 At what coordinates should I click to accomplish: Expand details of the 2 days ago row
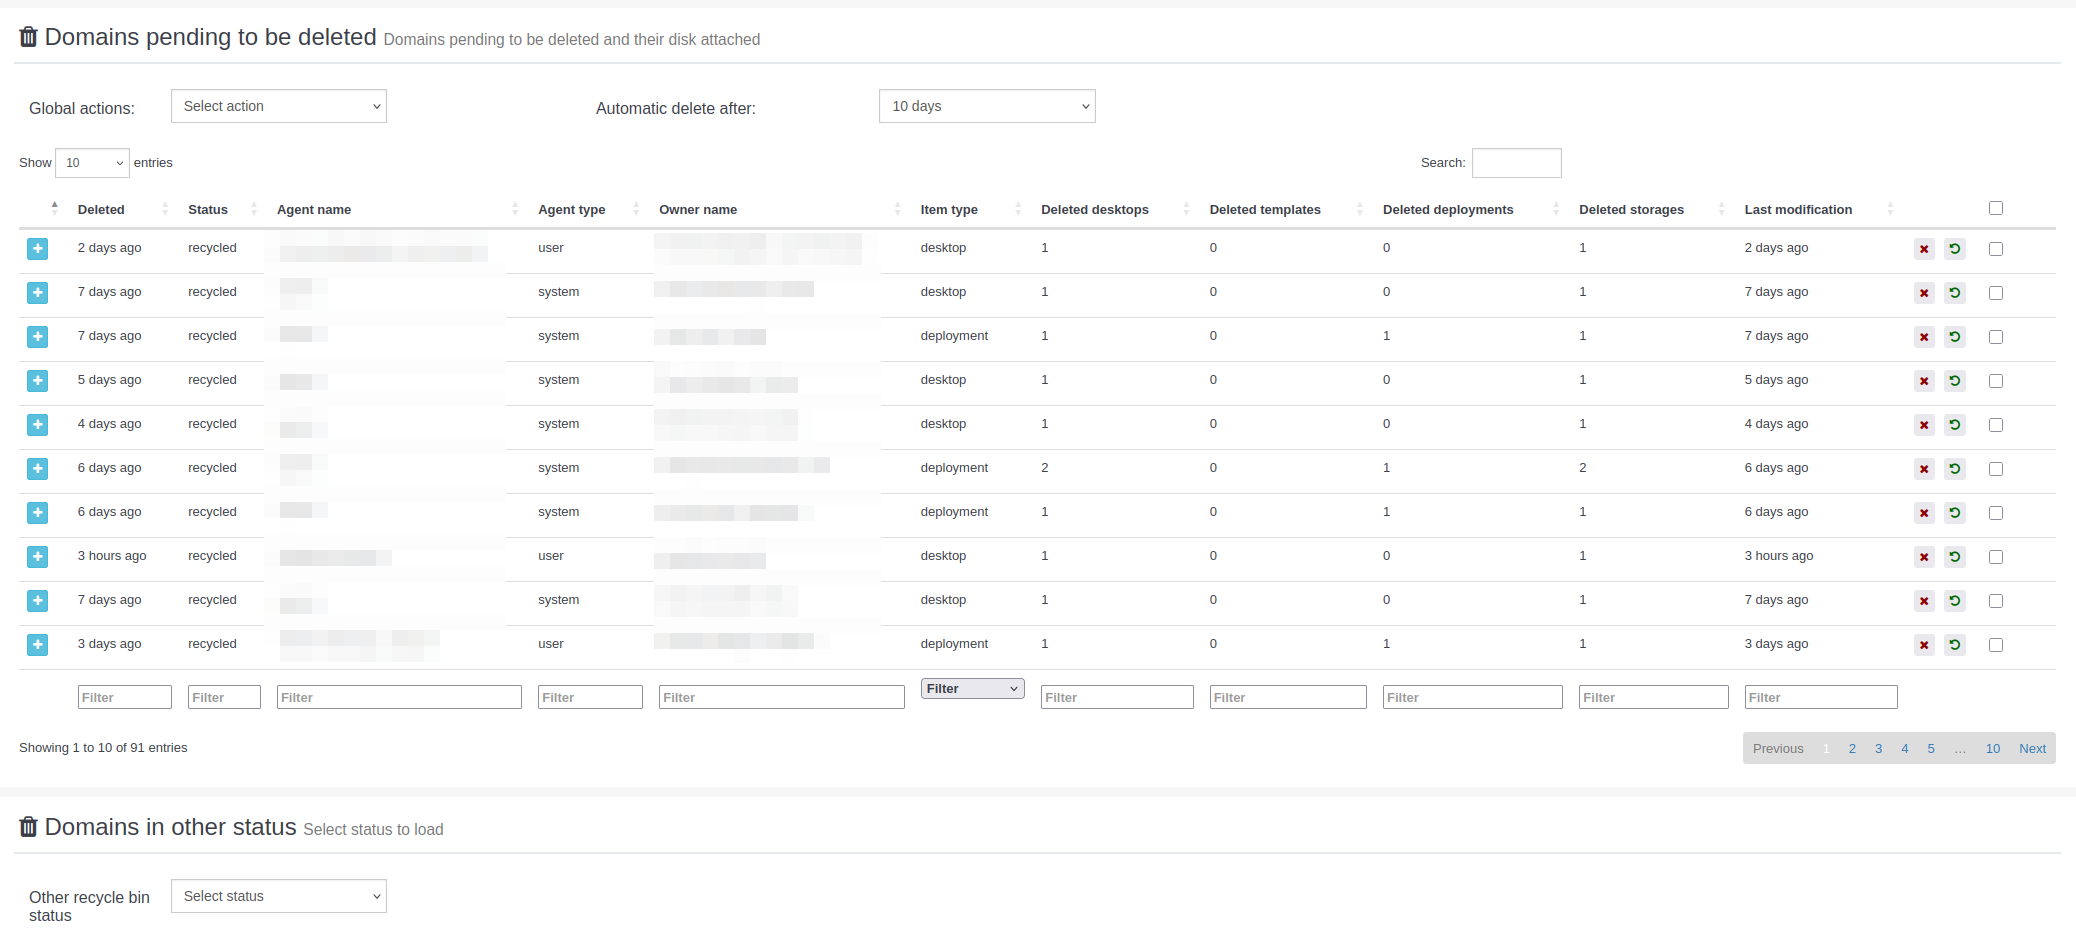tap(37, 249)
